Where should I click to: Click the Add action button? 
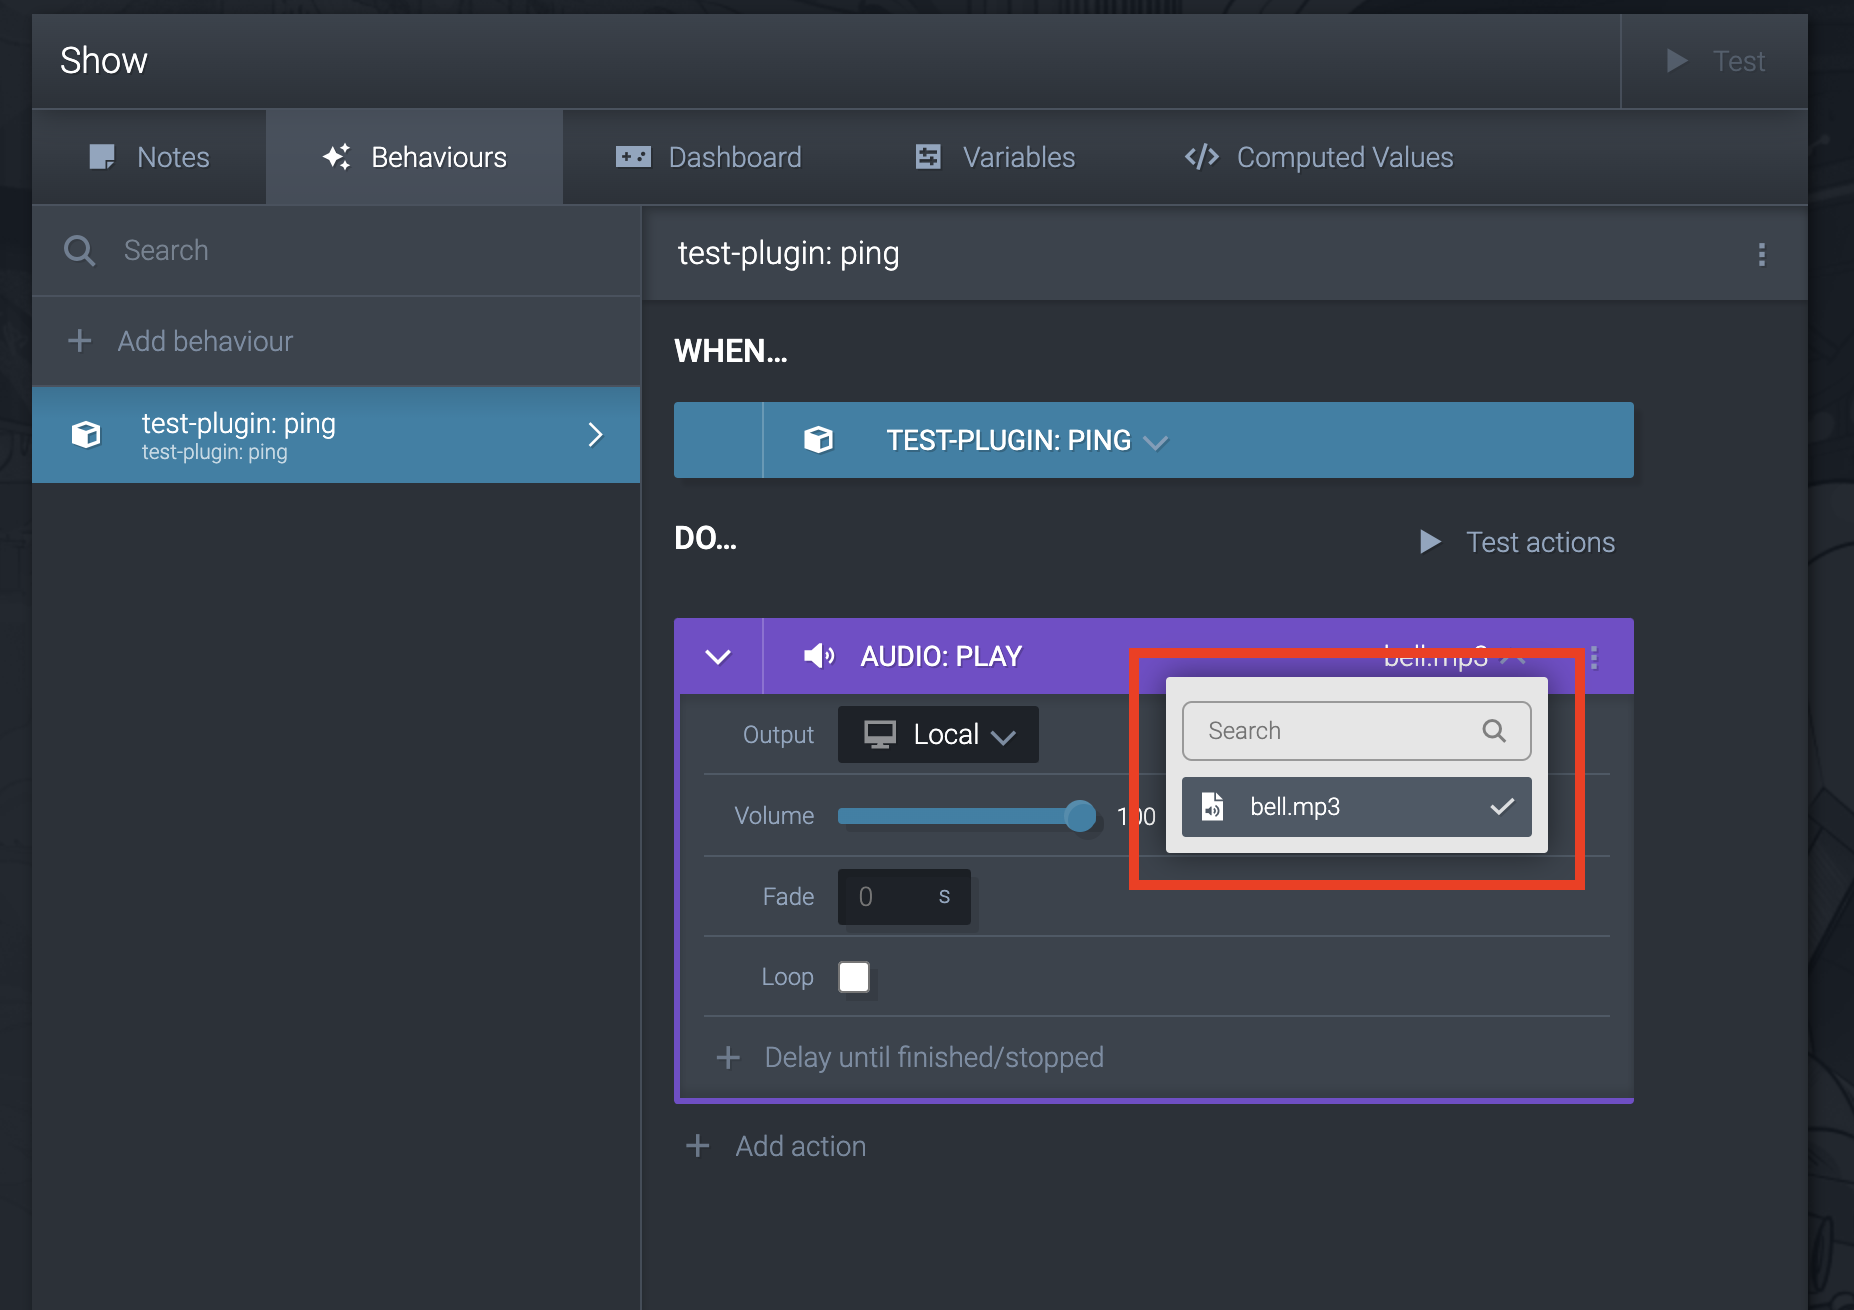(776, 1146)
